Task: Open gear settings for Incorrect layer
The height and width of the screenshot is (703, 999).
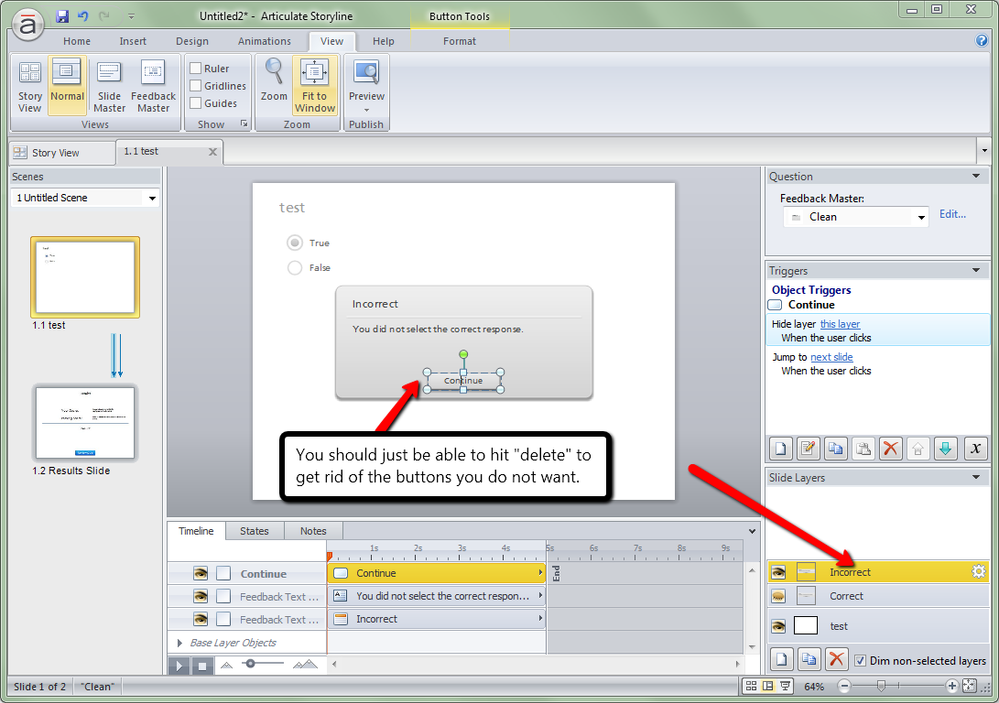Action: pos(978,572)
